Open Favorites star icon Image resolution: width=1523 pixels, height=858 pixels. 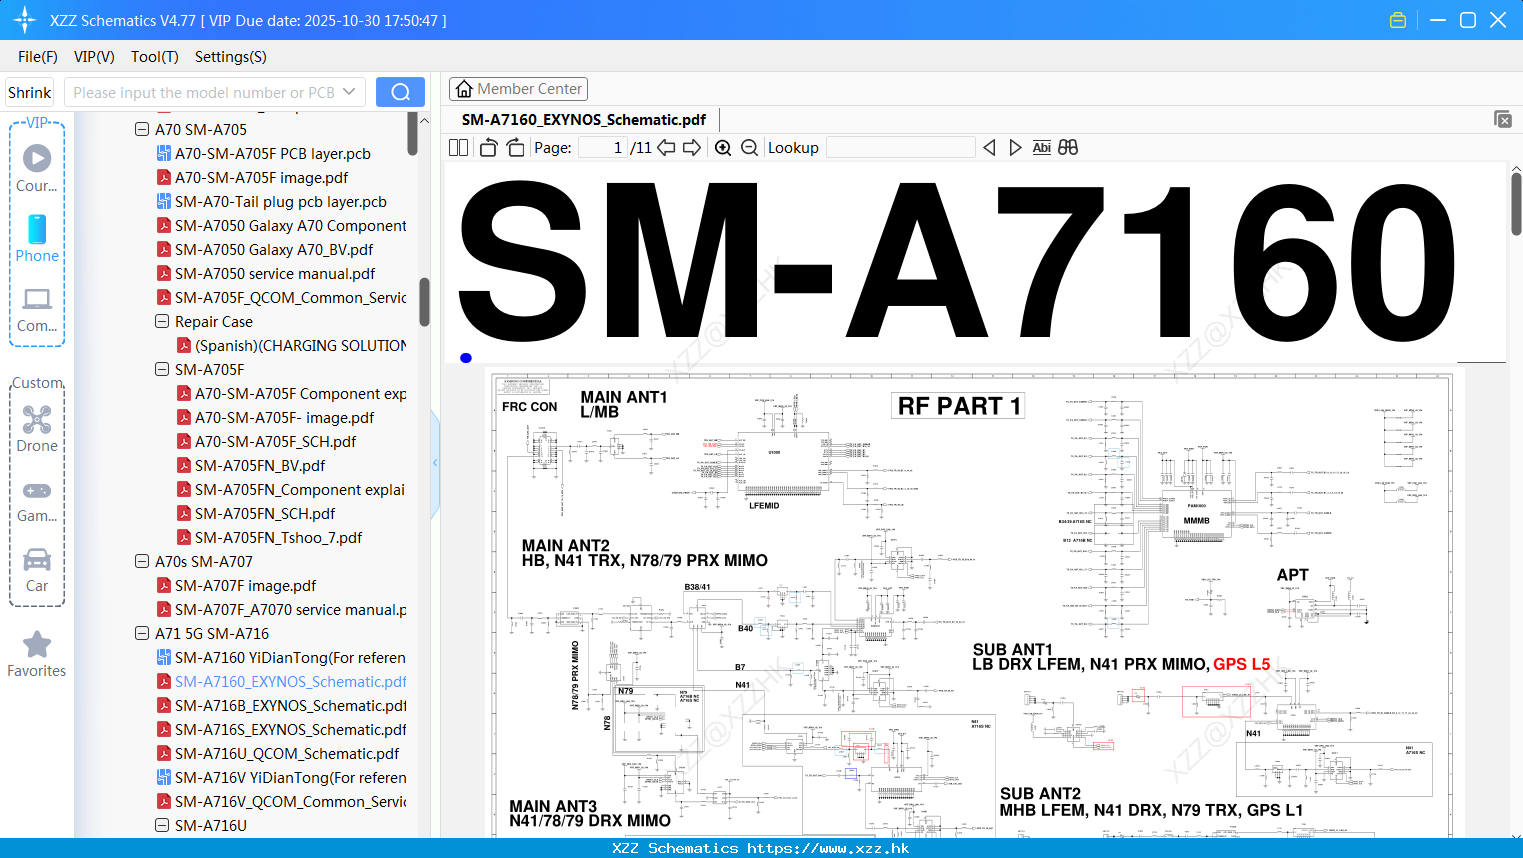point(37,655)
